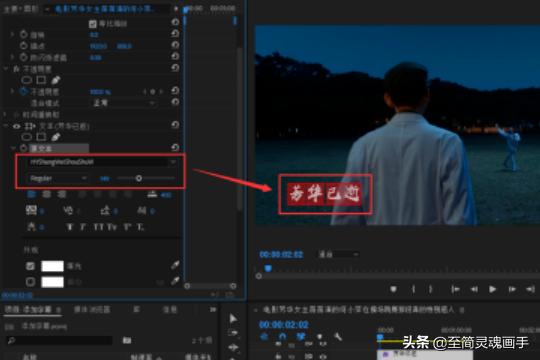
Task: Collapse the Text effect group
Action: 5,126
